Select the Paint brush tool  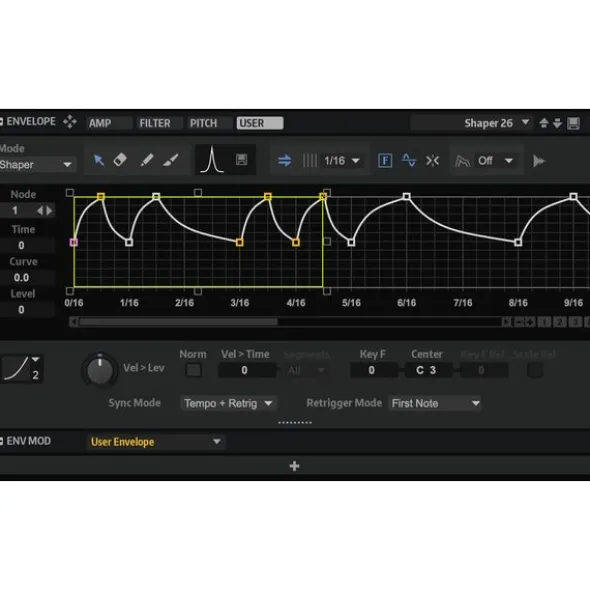click(x=170, y=160)
